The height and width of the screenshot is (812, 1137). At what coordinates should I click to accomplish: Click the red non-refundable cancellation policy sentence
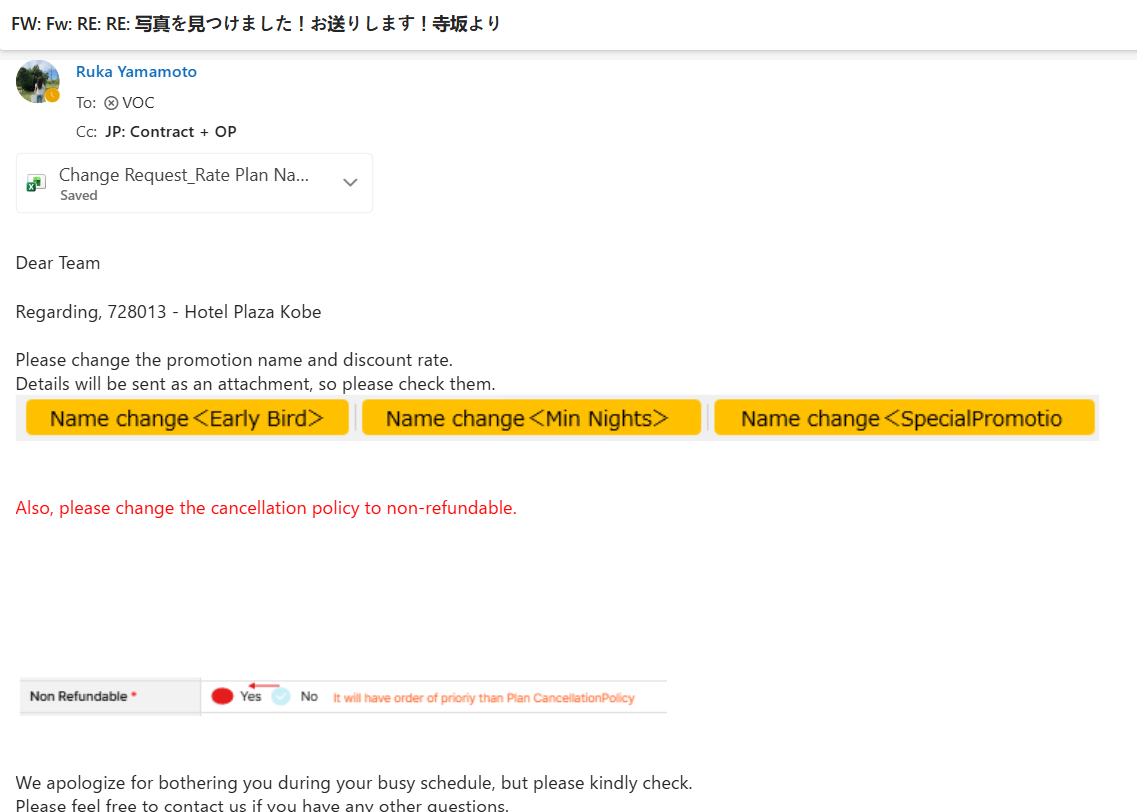click(x=266, y=508)
